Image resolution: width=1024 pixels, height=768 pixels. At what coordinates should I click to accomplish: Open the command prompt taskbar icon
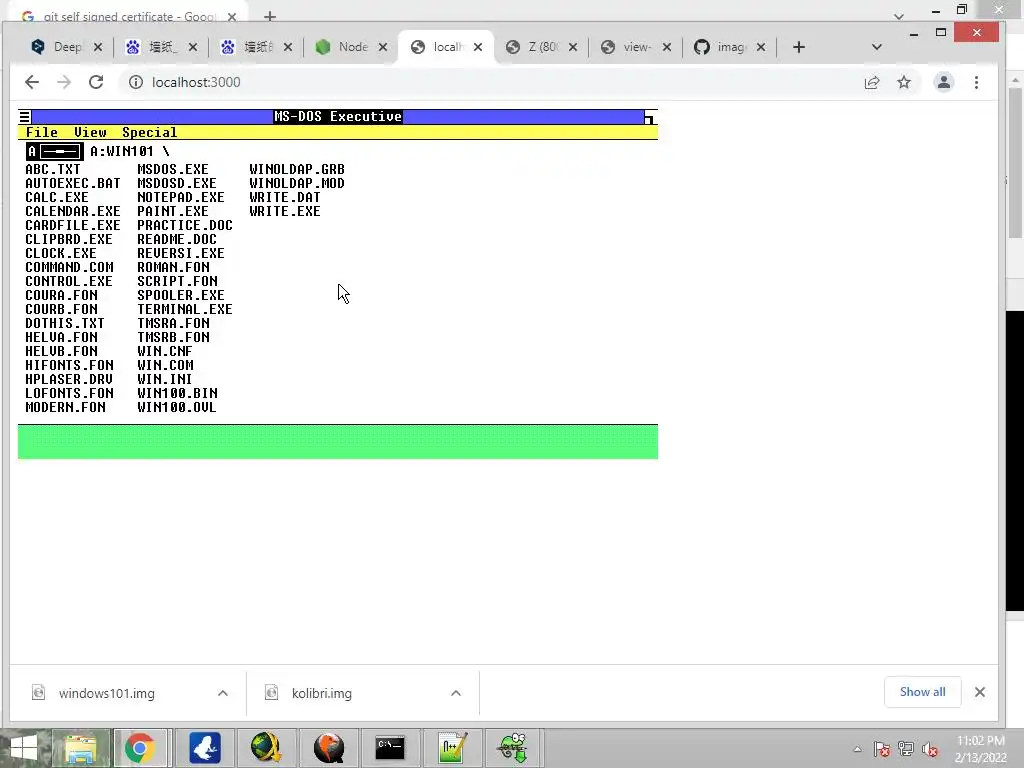390,748
